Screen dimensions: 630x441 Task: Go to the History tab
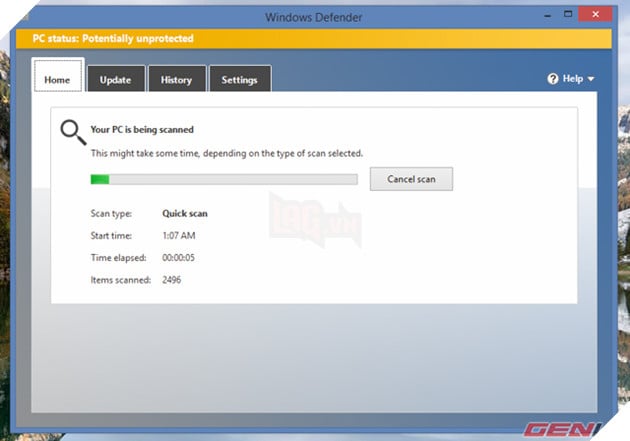tap(177, 80)
